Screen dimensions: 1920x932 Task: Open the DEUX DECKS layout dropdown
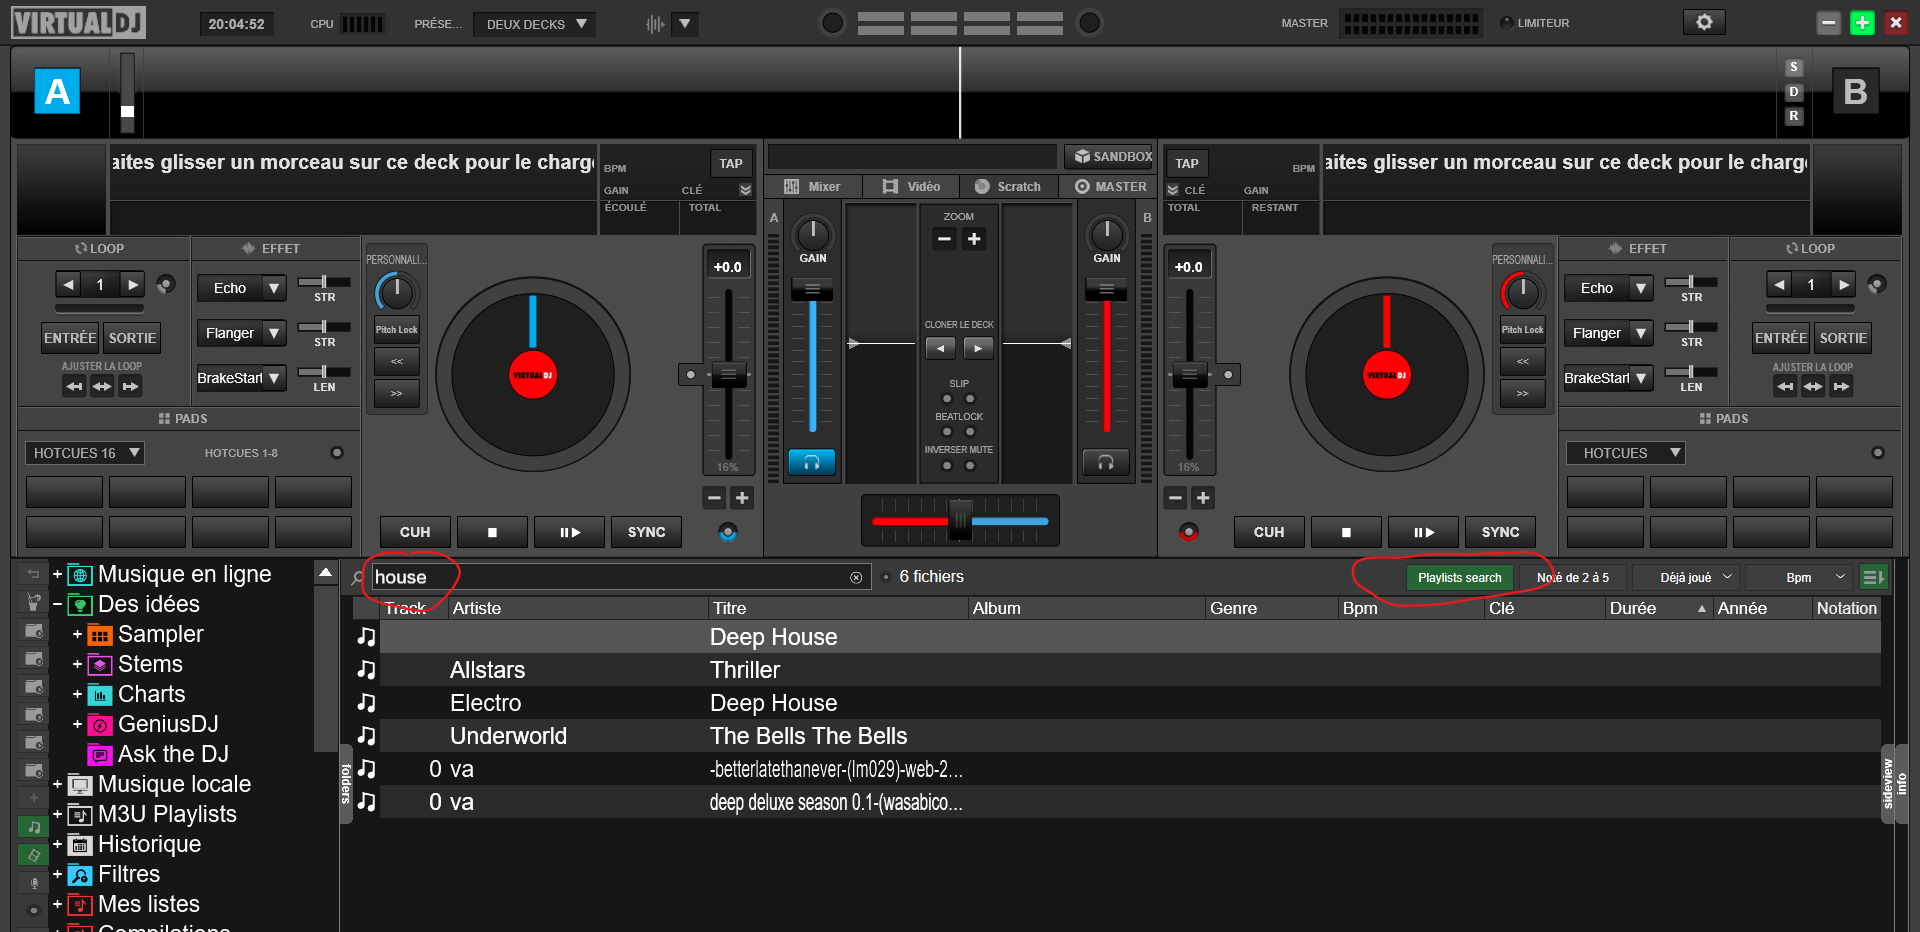tap(535, 24)
